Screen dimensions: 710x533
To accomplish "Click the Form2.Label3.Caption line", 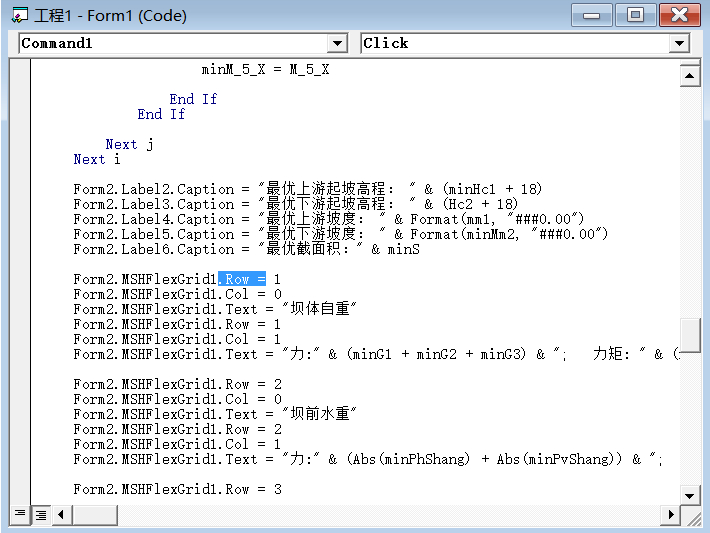I will click(296, 204).
